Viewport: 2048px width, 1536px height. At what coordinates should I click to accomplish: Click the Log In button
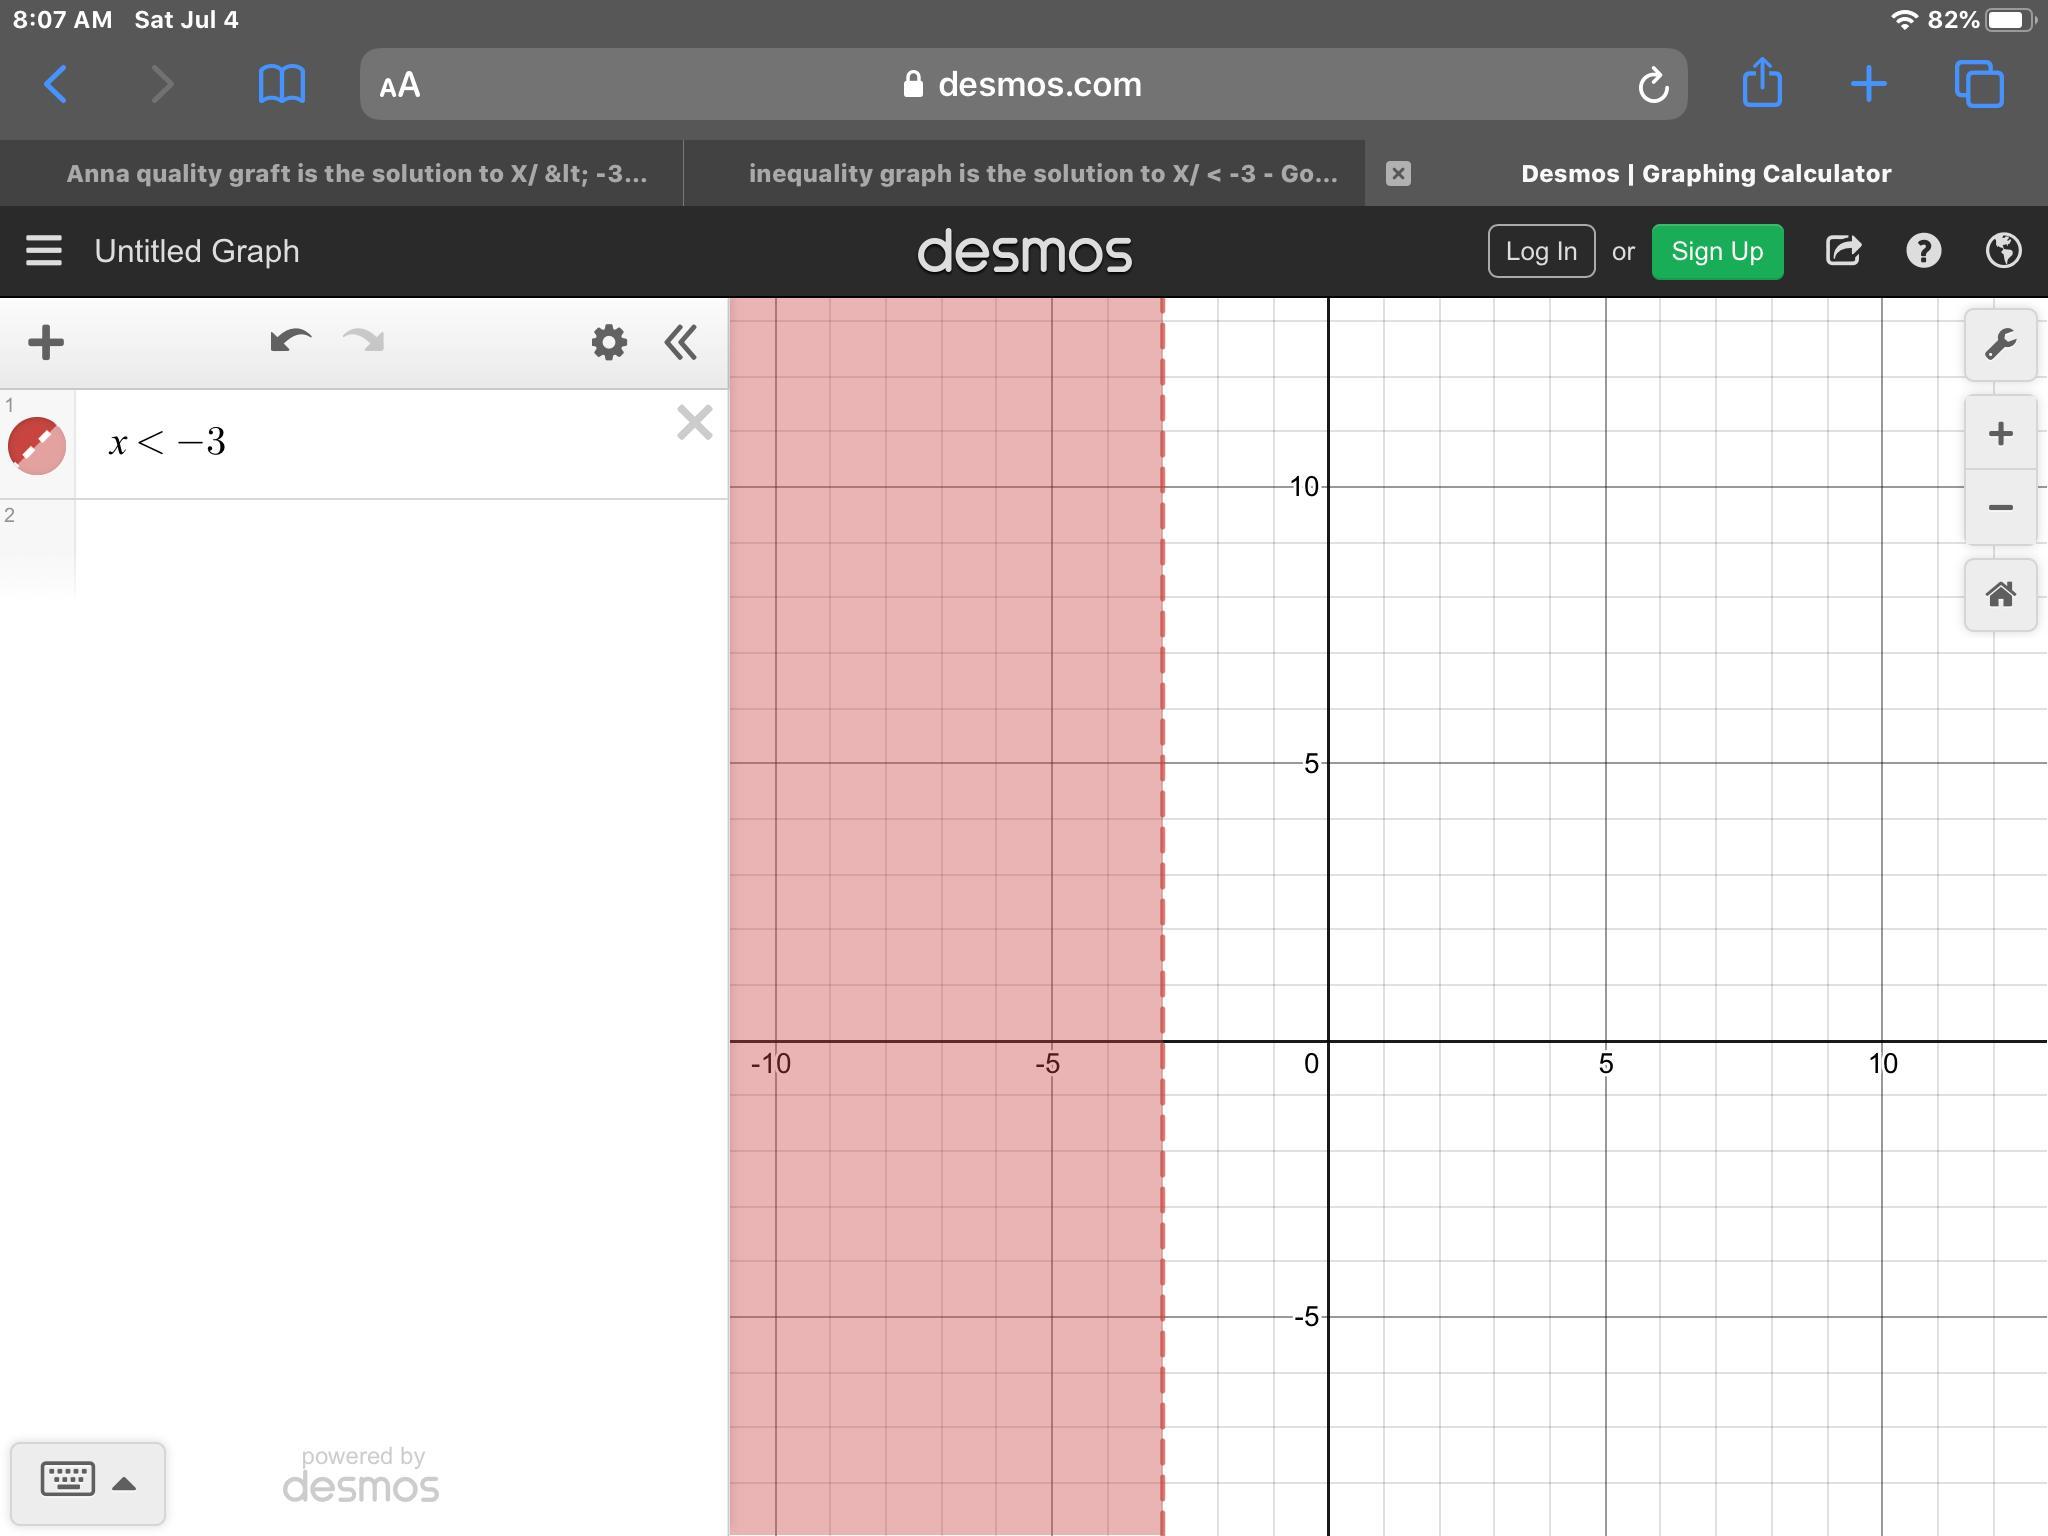click(x=1540, y=251)
